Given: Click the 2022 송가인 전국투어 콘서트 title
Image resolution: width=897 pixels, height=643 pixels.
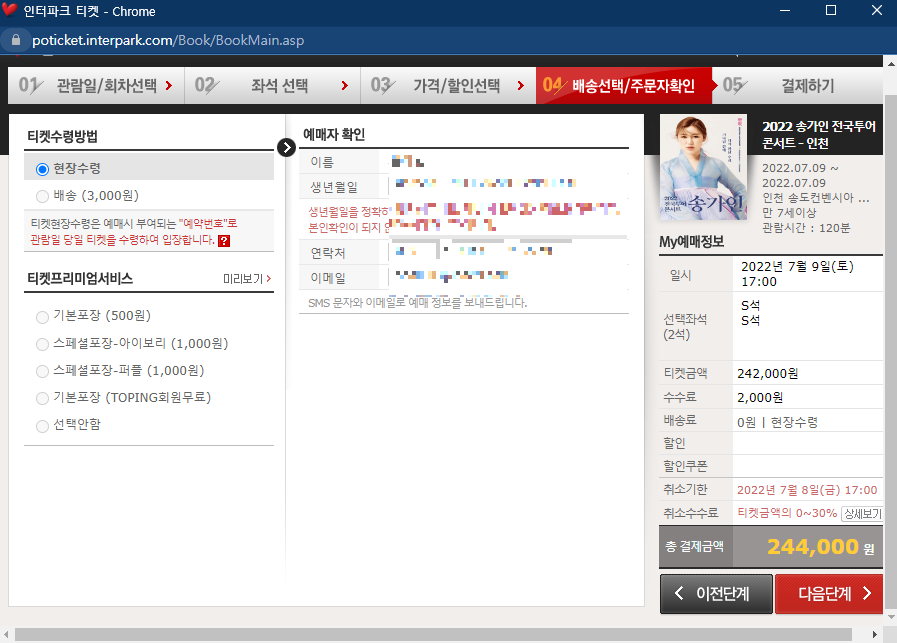Looking at the screenshot, I should (819, 134).
